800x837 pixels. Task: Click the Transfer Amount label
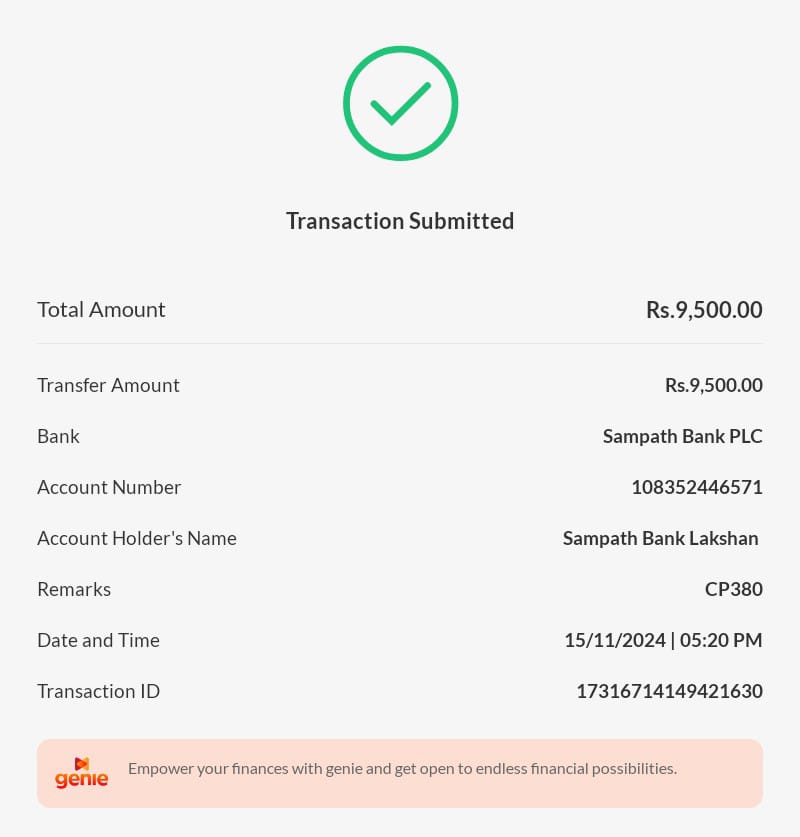pyautogui.click(x=108, y=385)
